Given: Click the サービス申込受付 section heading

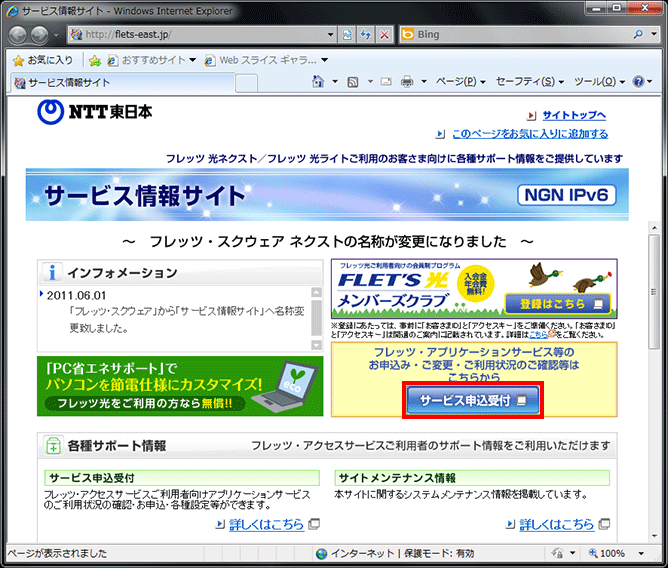Looking at the screenshot, I should 181,478.
